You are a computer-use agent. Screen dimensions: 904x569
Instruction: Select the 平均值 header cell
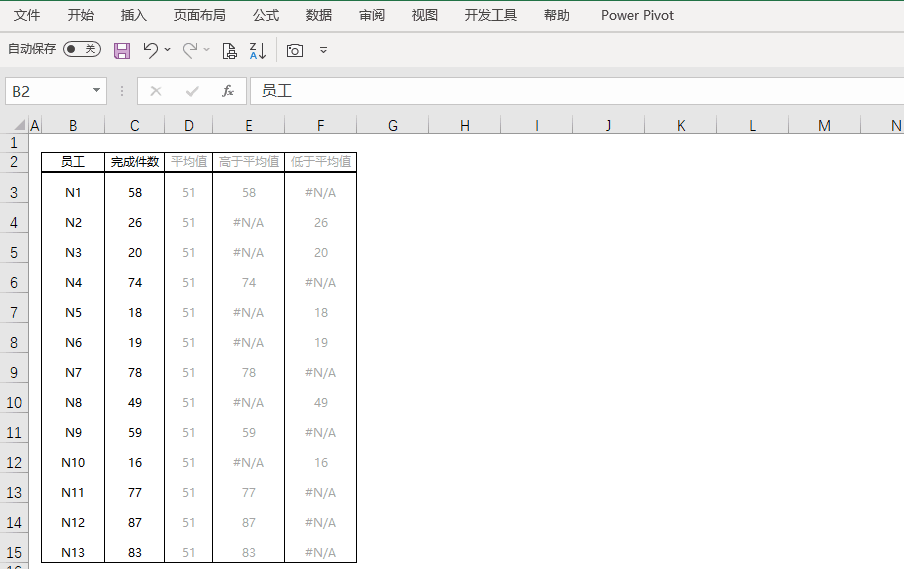(x=189, y=162)
